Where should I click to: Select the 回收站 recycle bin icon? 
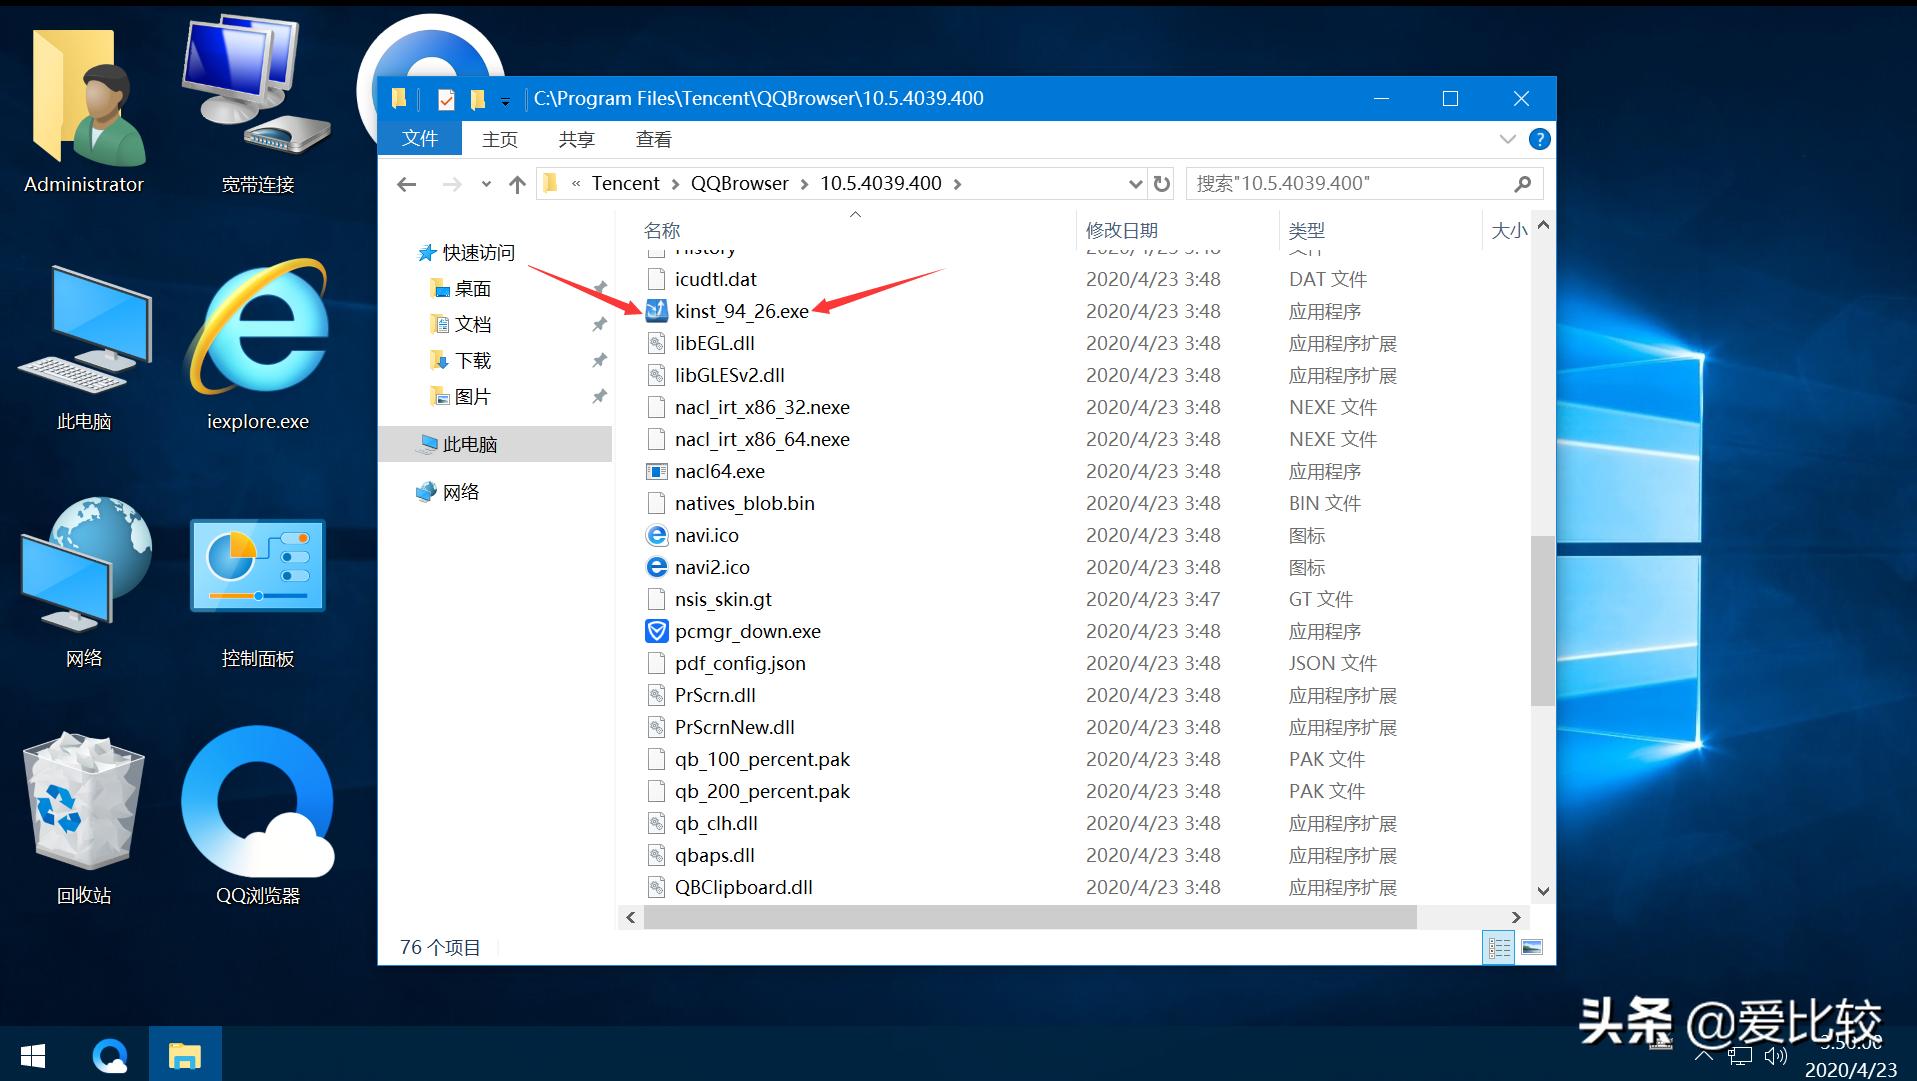(x=84, y=799)
